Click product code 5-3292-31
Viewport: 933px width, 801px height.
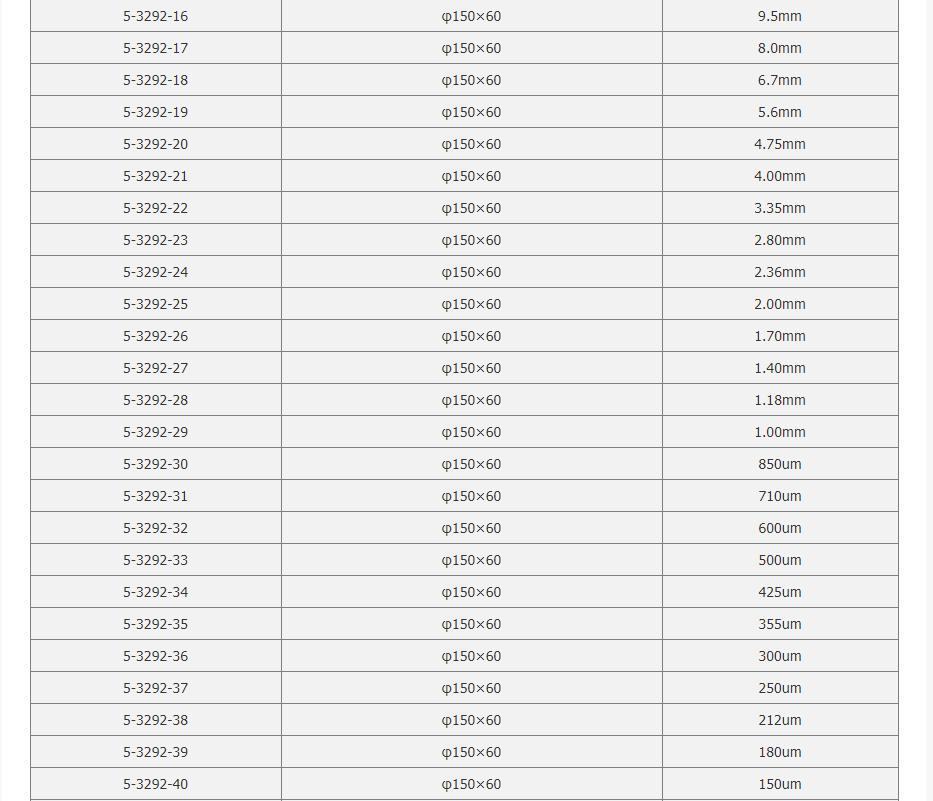point(155,496)
